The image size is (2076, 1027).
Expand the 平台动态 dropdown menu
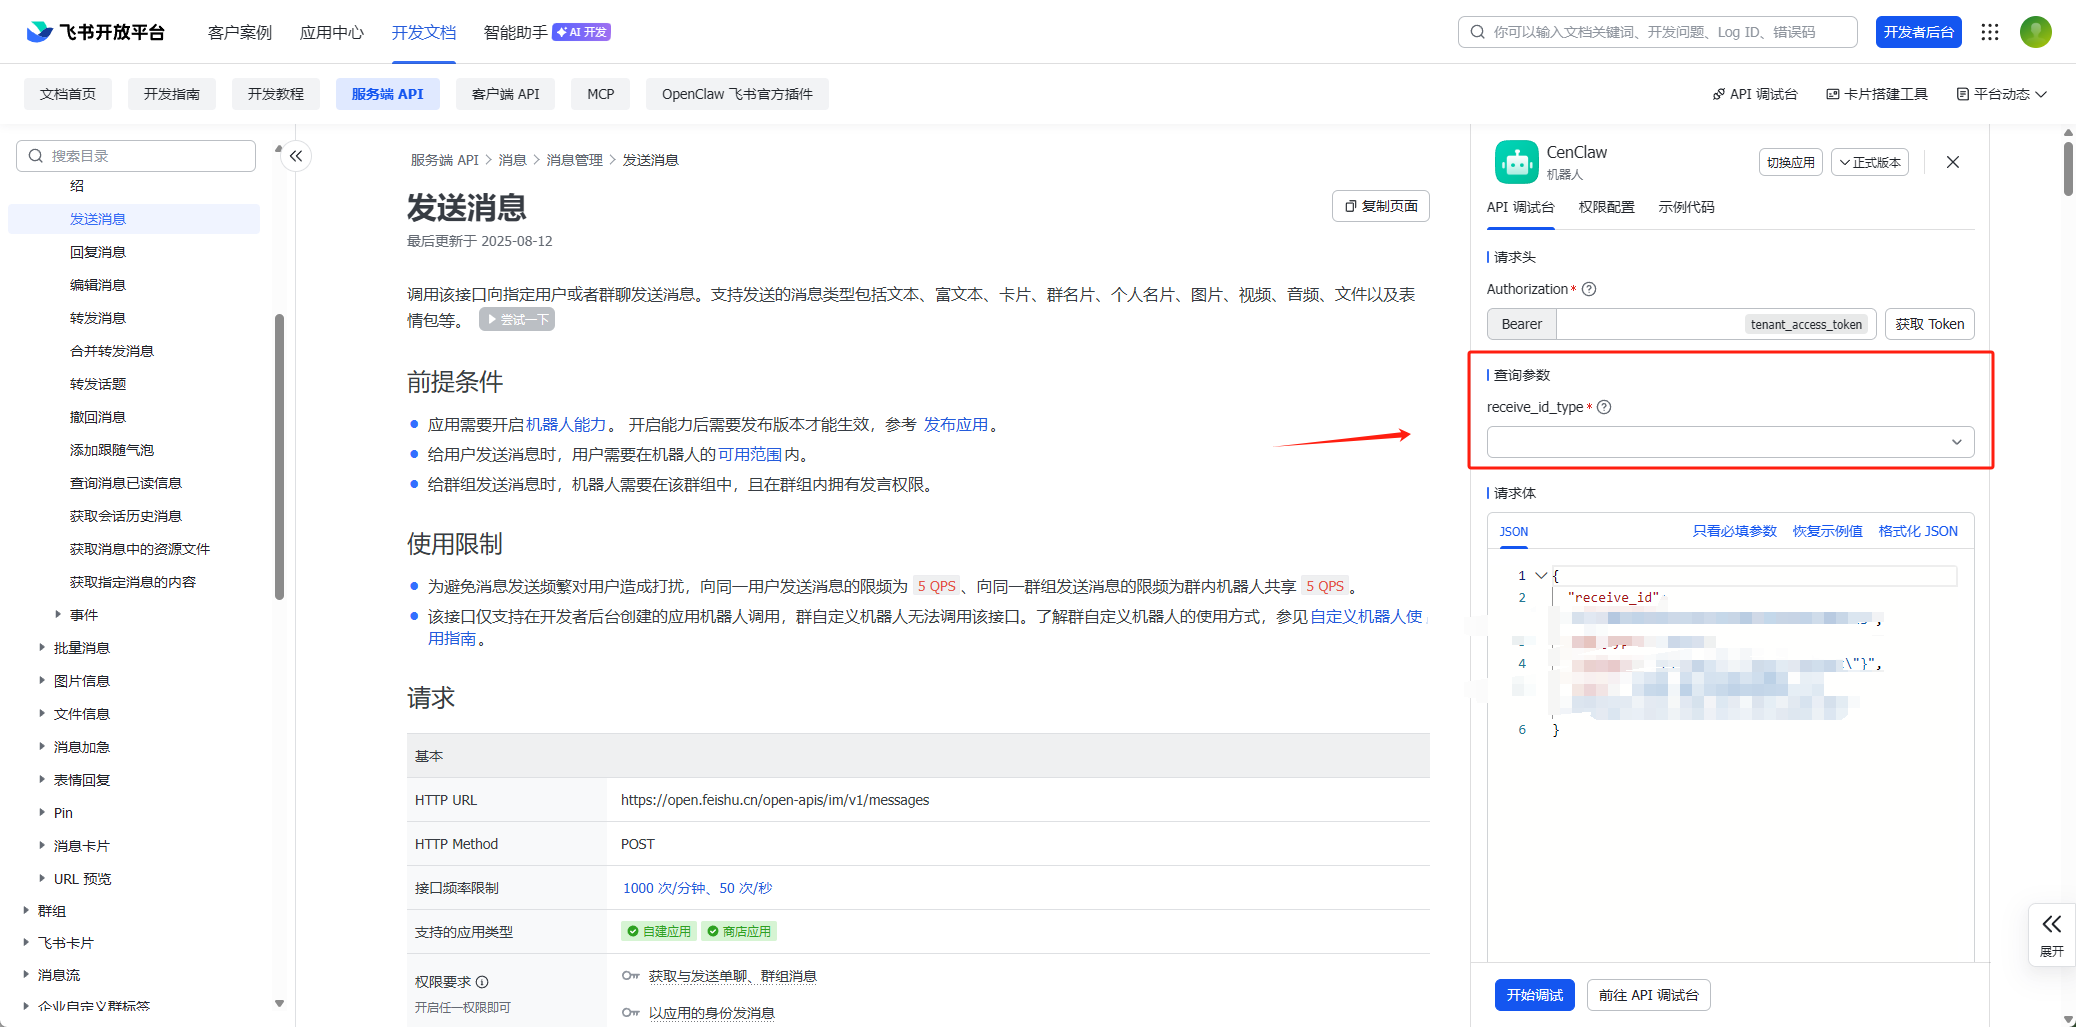tap(2002, 94)
